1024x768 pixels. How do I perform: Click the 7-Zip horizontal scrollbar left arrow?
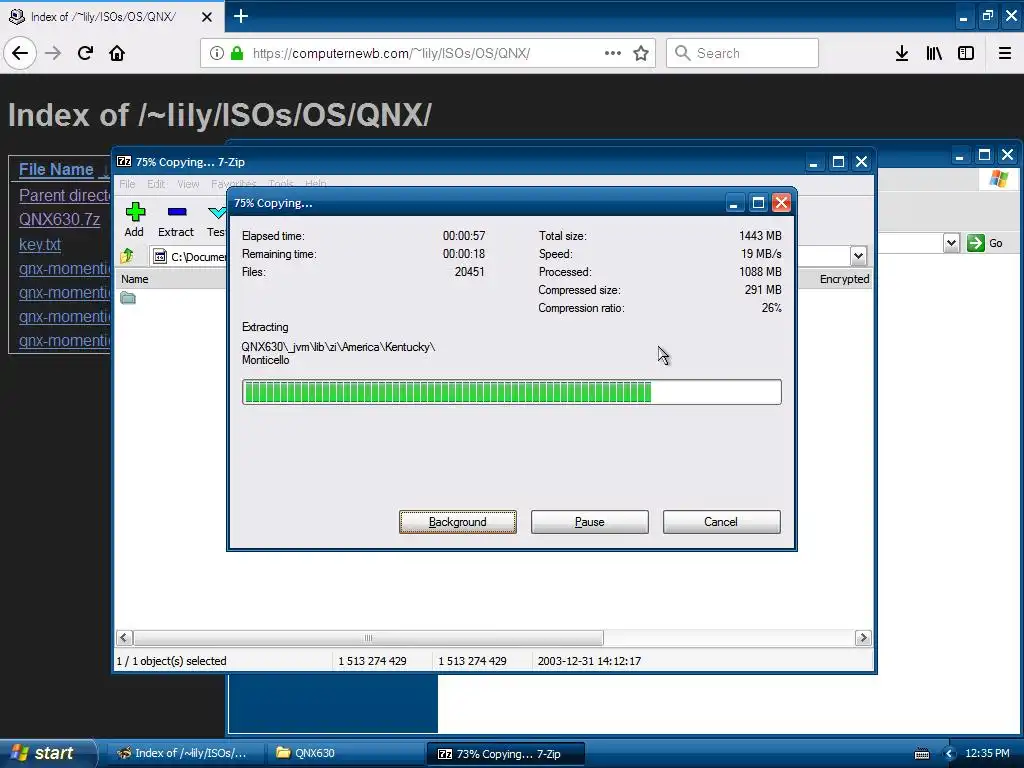tap(124, 638)
